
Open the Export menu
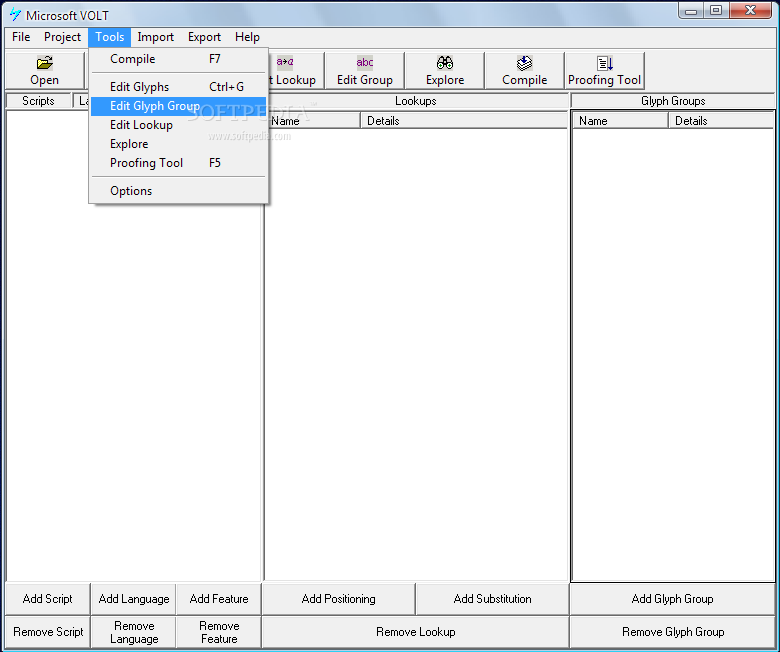(204, 37)
